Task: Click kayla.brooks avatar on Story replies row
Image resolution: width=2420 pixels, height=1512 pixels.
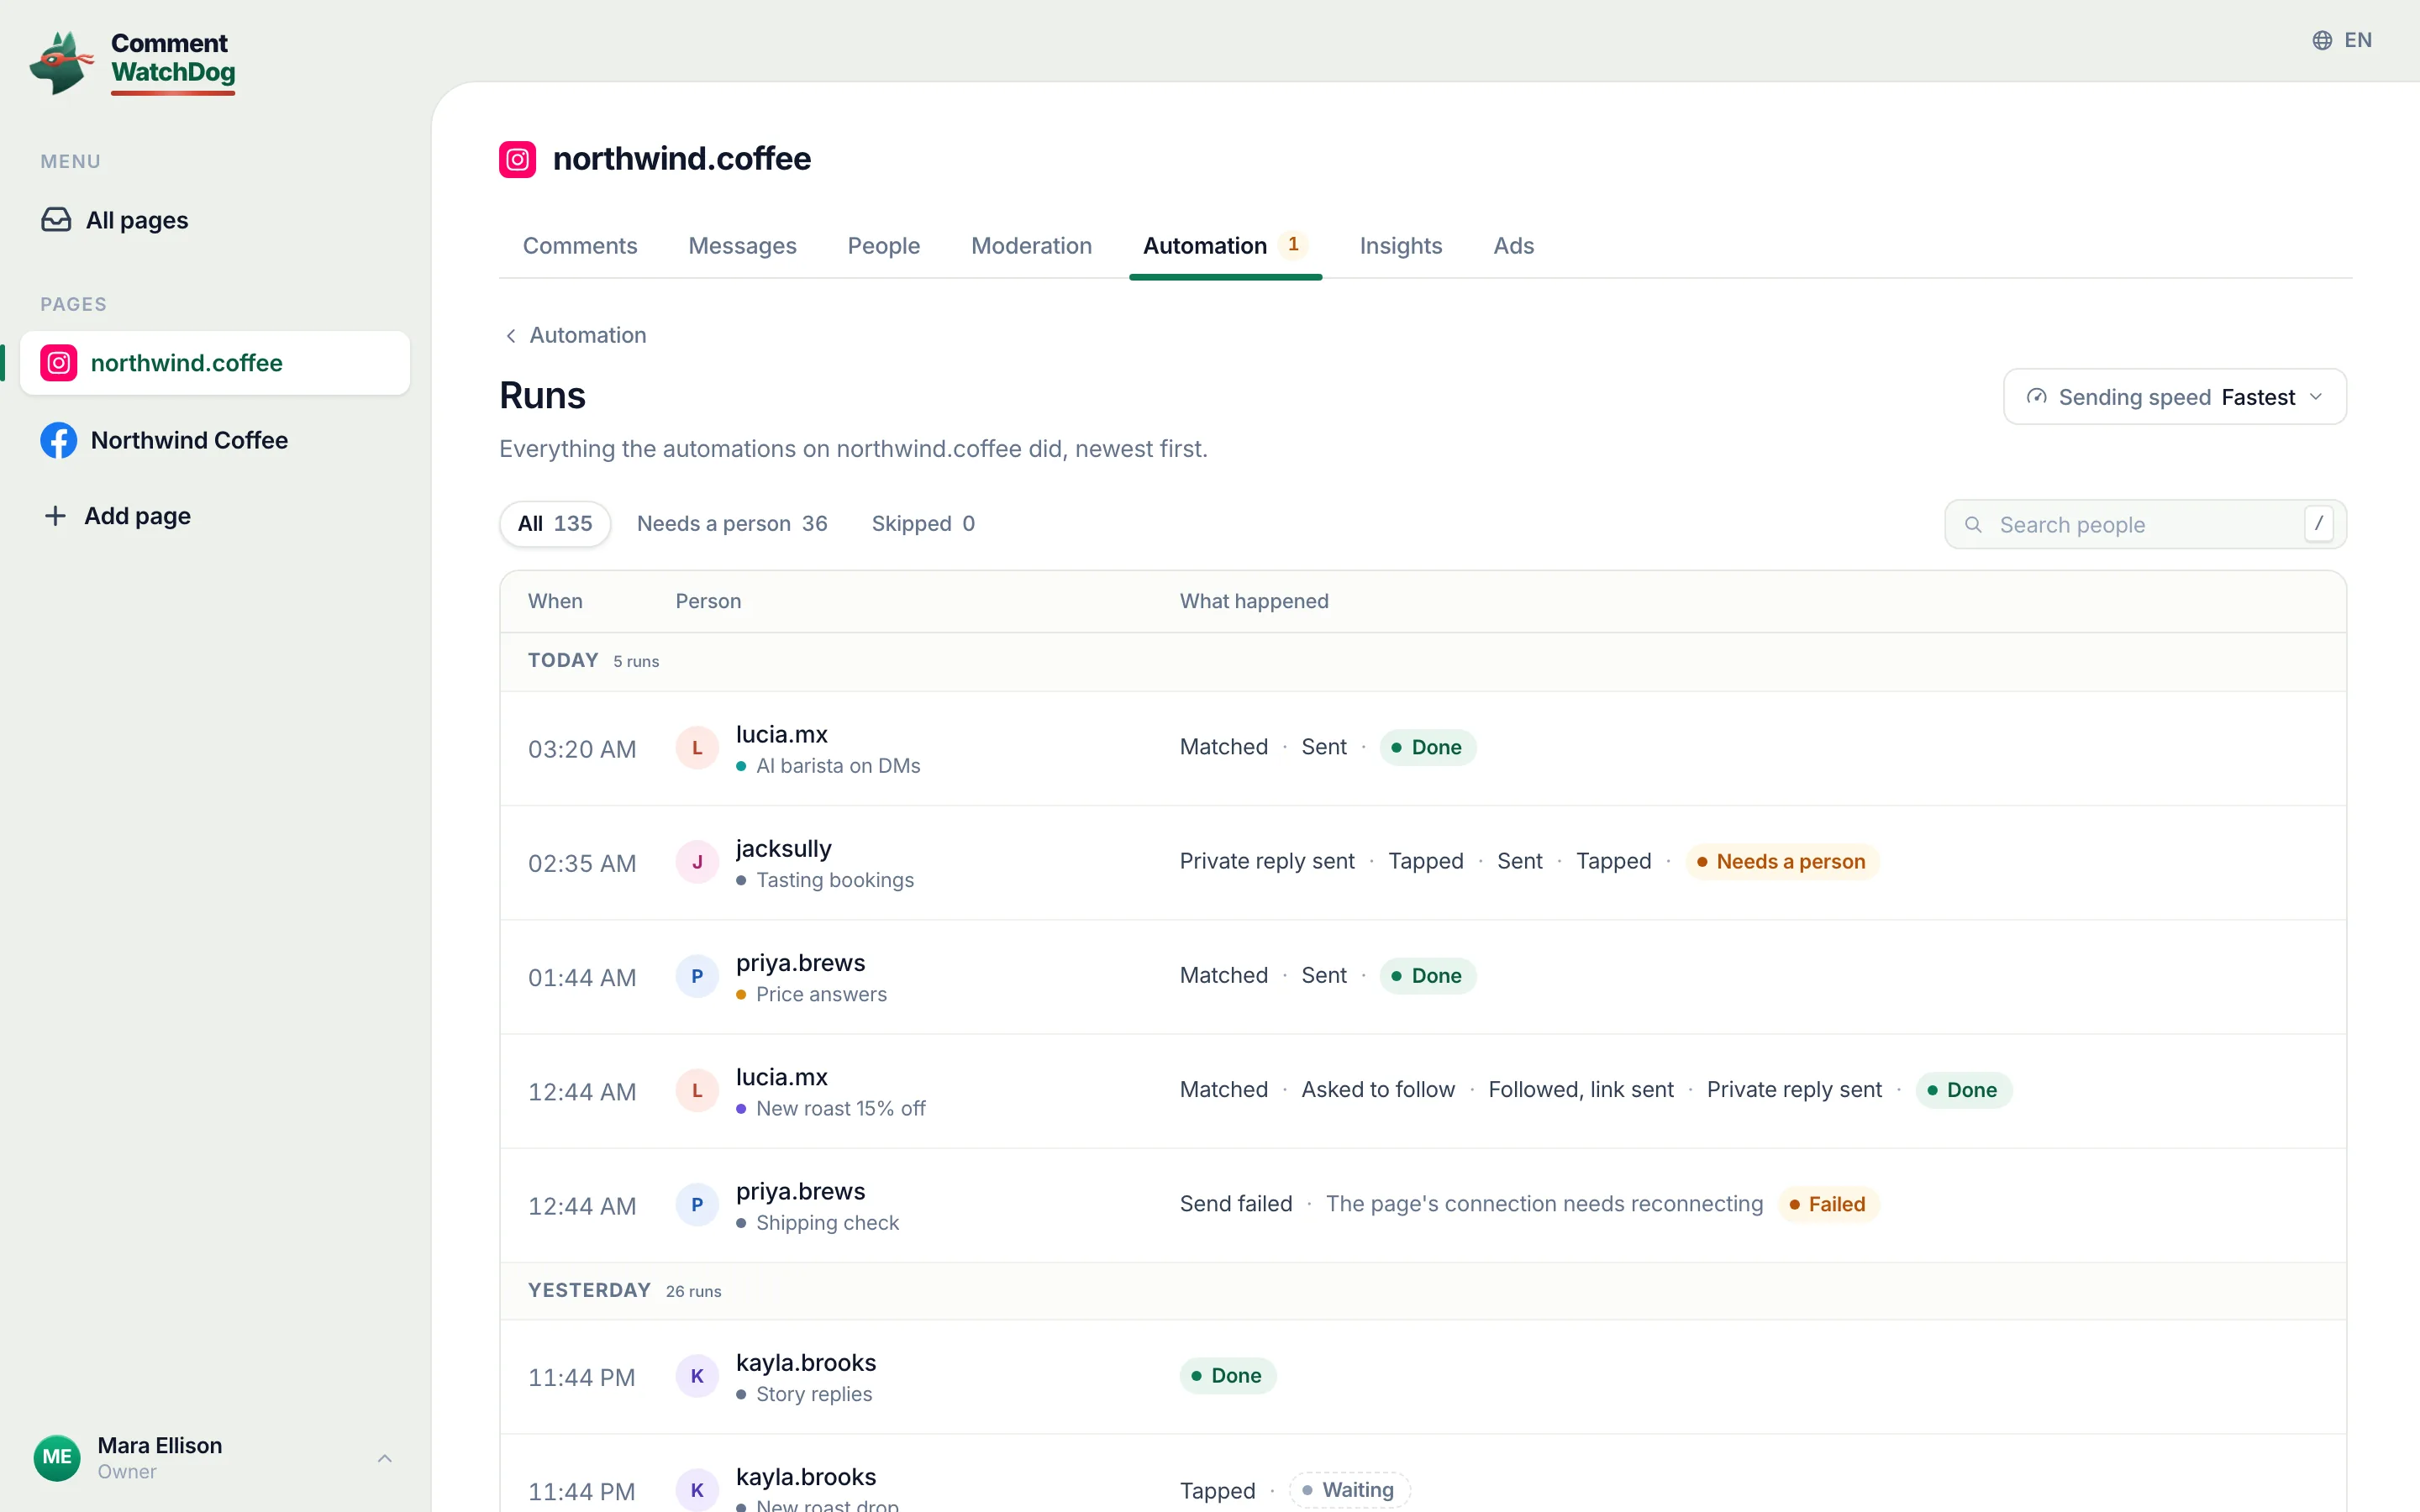Action: 697,1376
